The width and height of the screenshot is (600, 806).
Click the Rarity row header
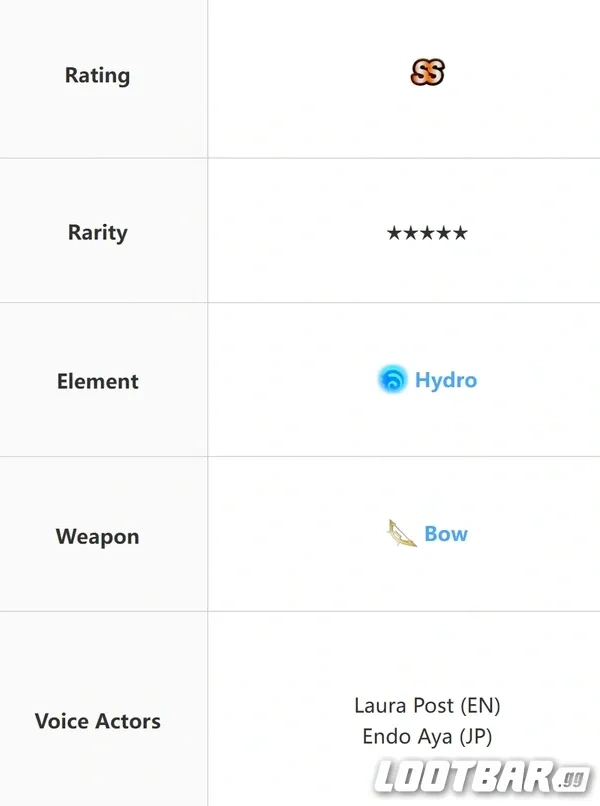point(98,232)
